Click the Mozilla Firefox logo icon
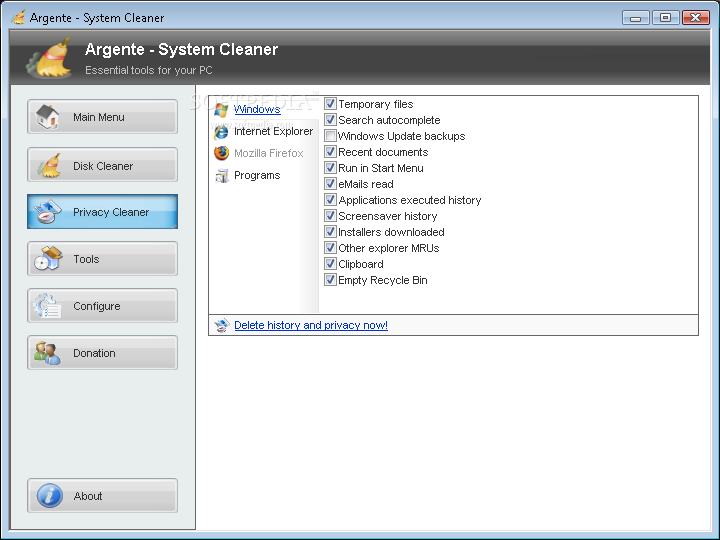The image size is (720, 540). pos(221,153)
